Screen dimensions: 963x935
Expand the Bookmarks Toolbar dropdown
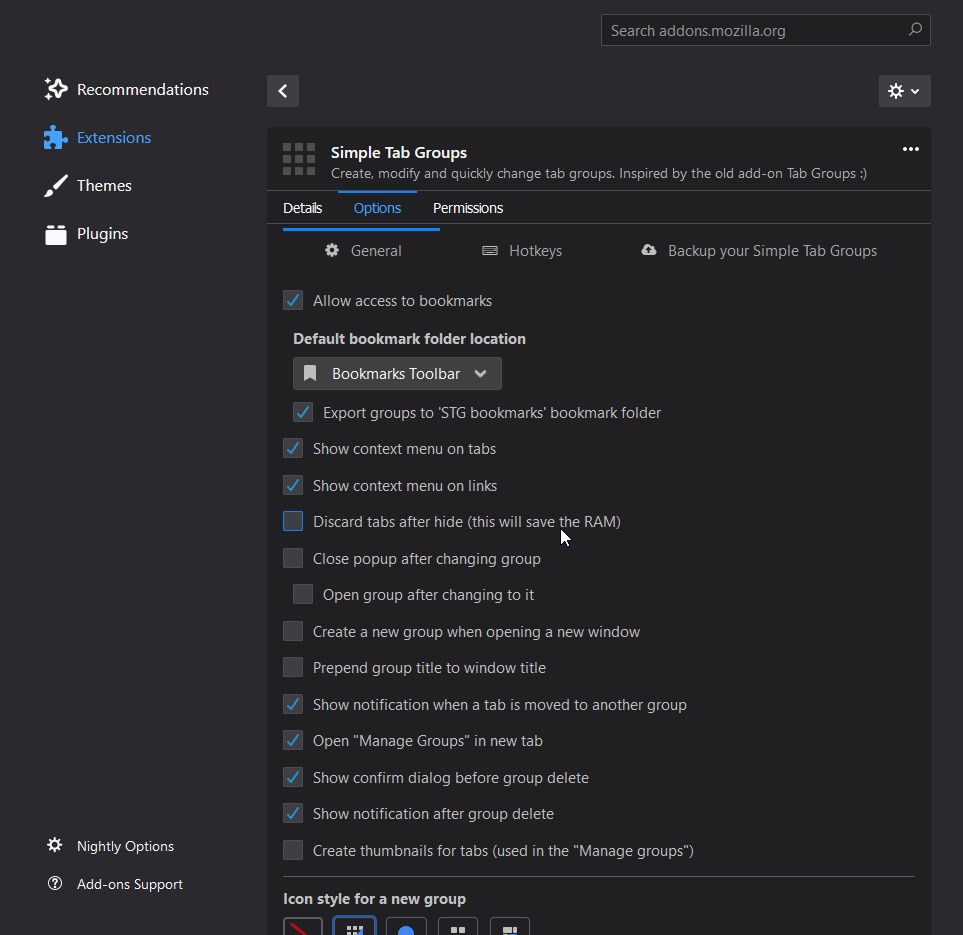pyautogui.click(x=397, y=374)
